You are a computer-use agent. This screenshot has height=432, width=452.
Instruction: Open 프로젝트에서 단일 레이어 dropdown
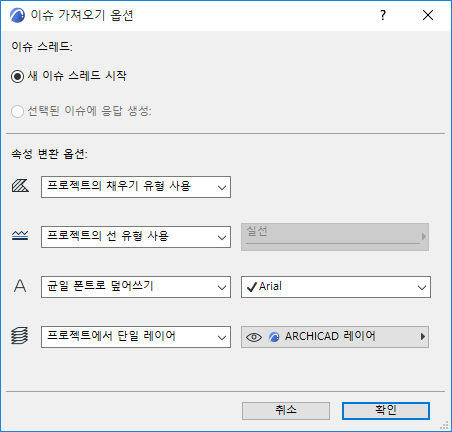(136, 337)
